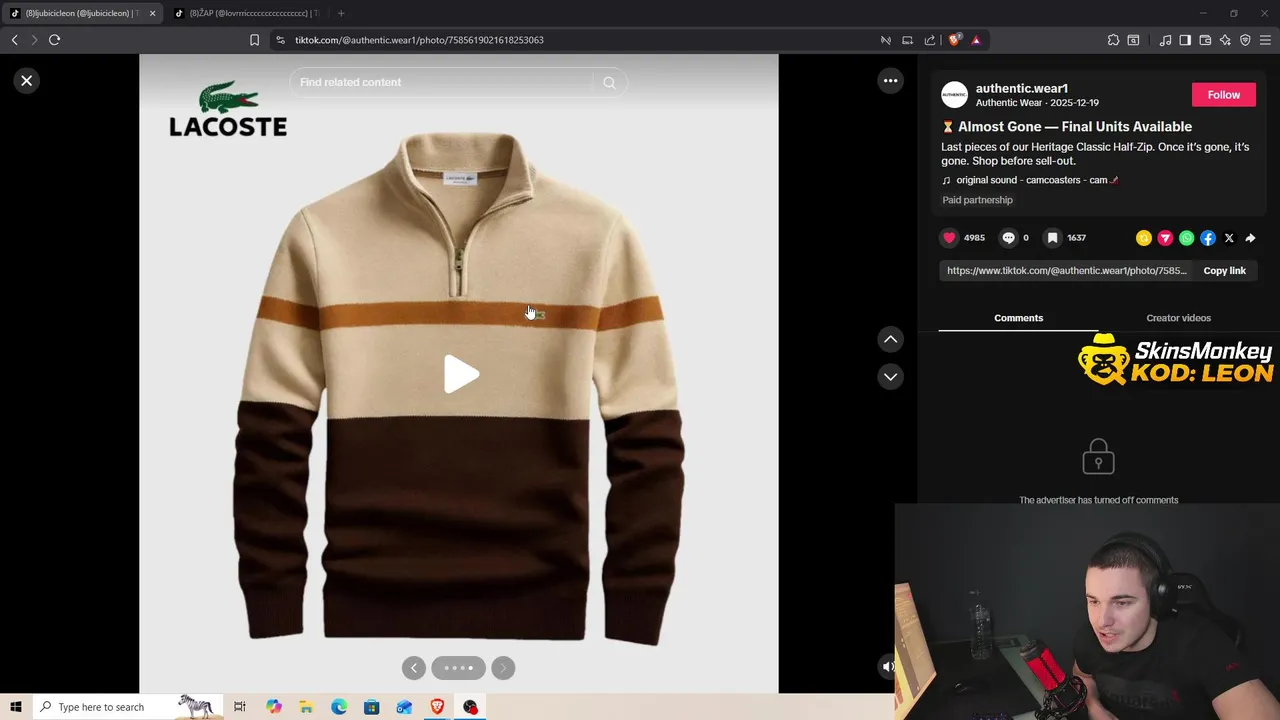Open original sound - camcoasters music link
1280x720 pixels.
click(1030, 180)
